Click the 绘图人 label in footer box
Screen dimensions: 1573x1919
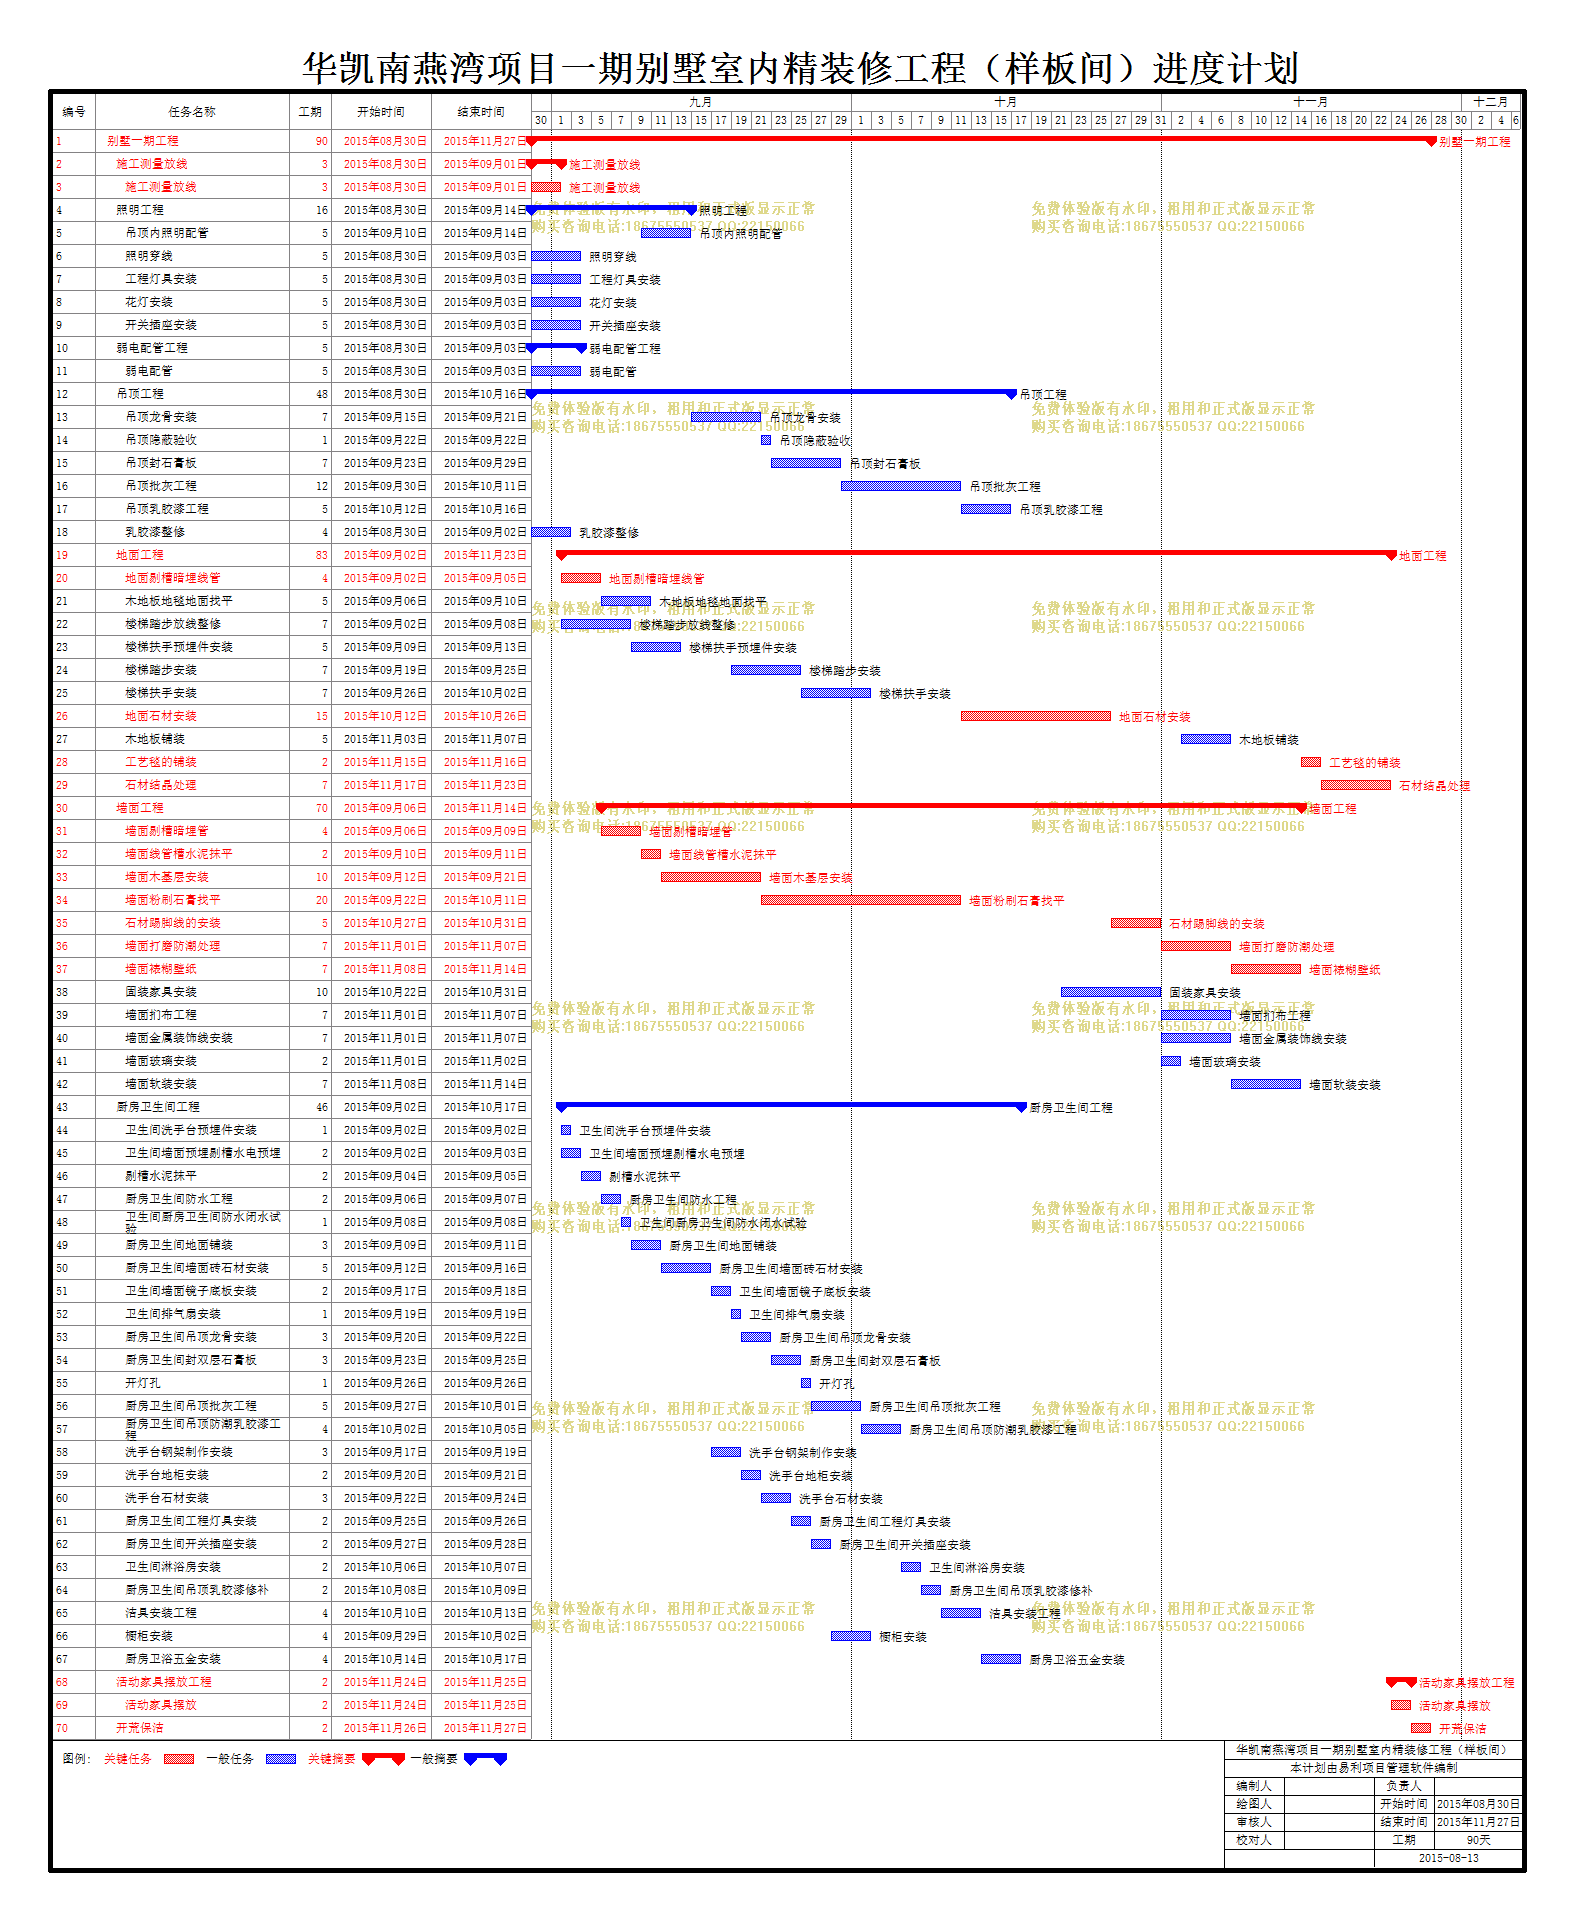pyautogui.click(x=1254, y=1804)
